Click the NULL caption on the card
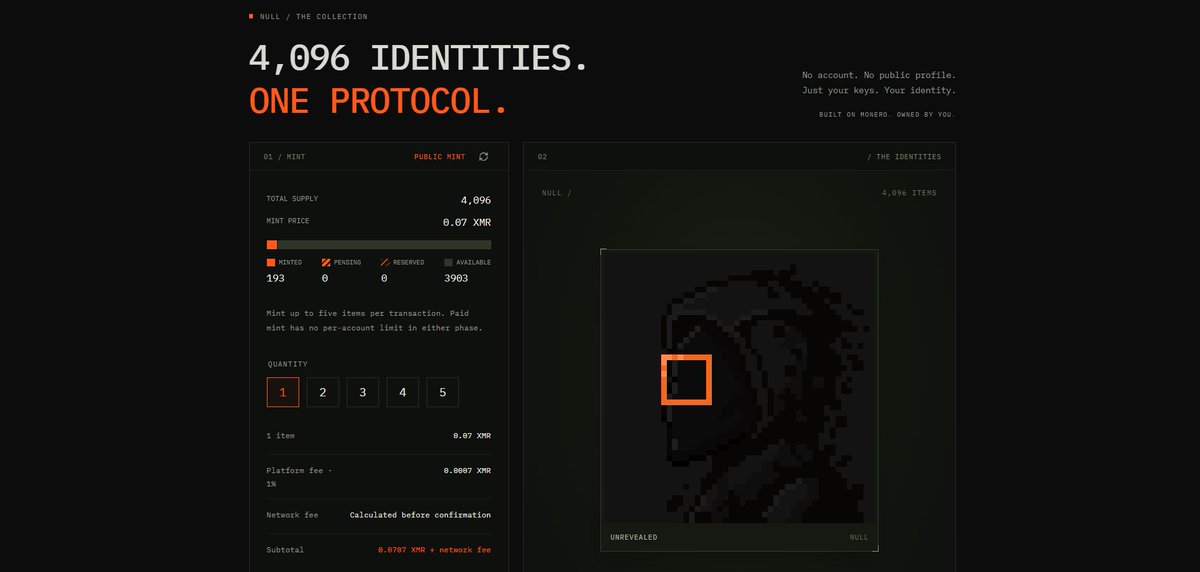The height and width of the screenshot is (572, 1200). tap(859, 537)
